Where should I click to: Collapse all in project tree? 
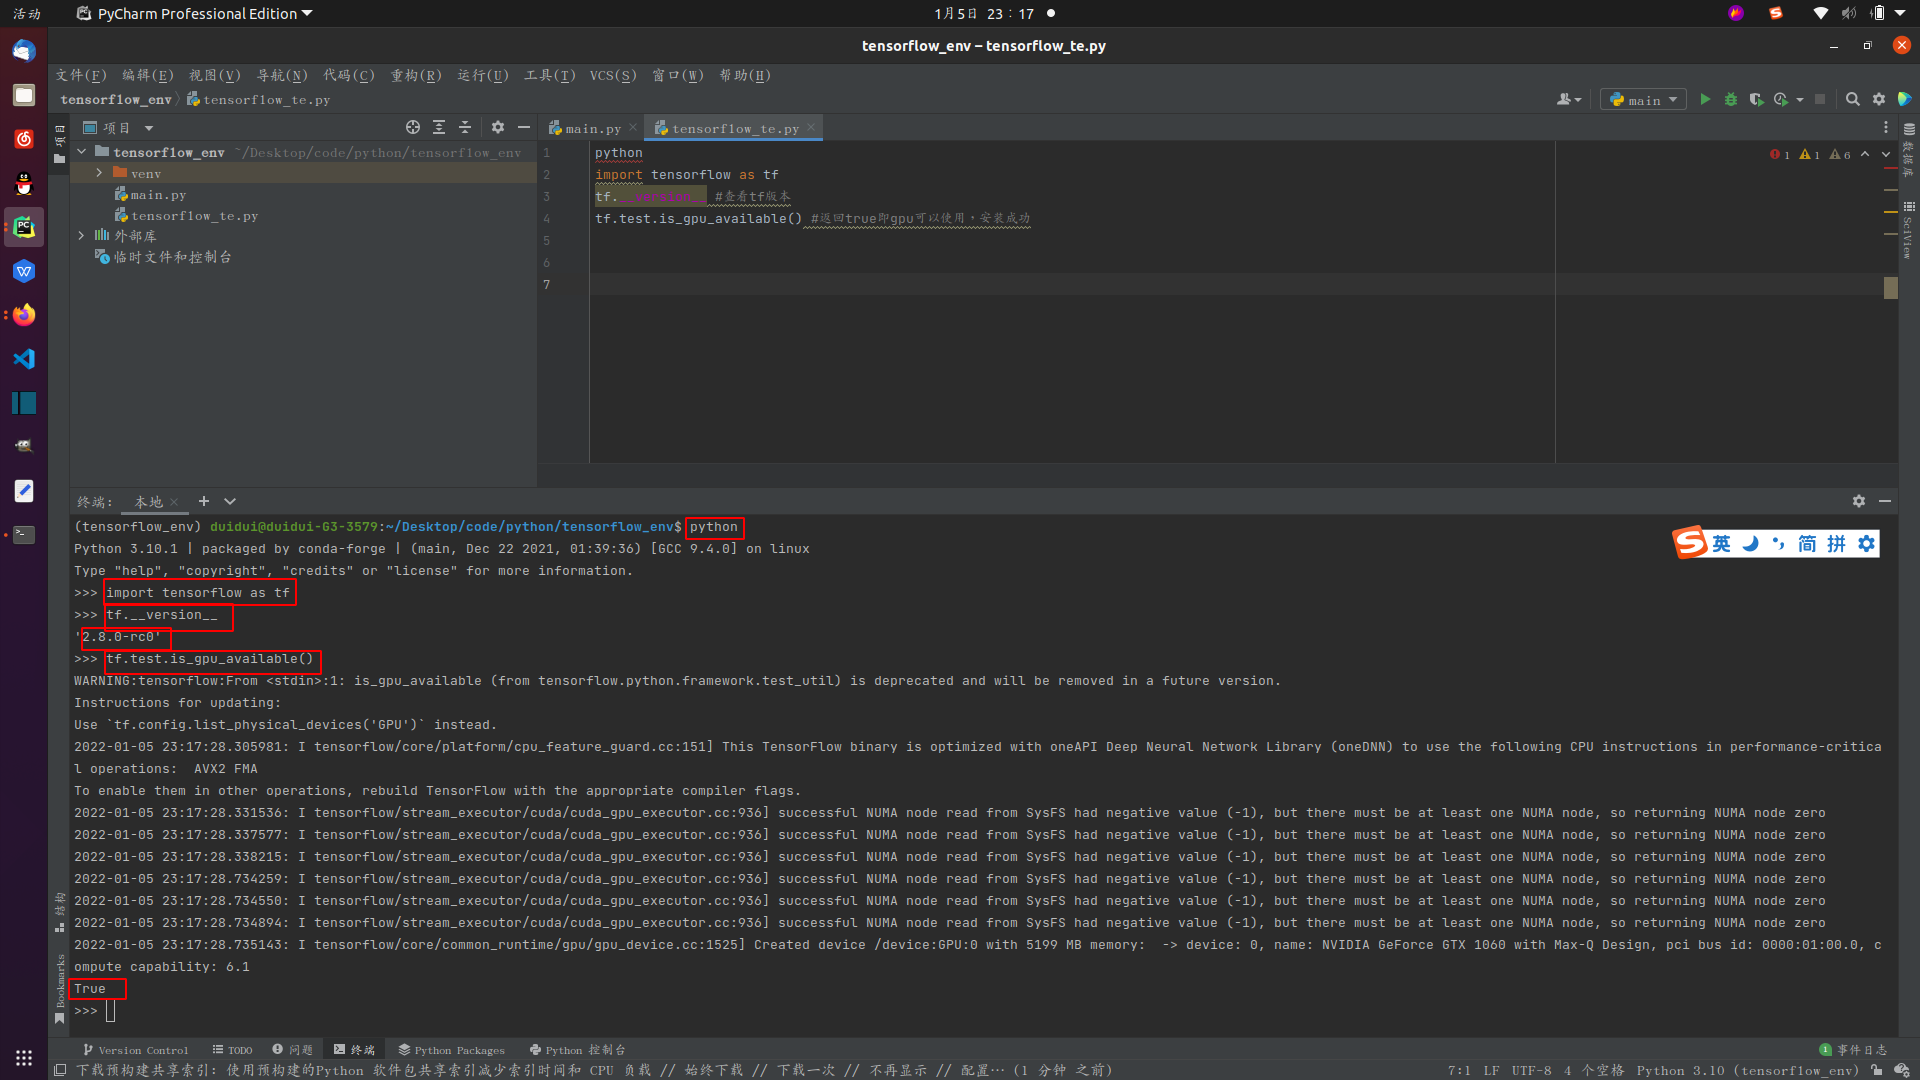[x=465, y=127]
